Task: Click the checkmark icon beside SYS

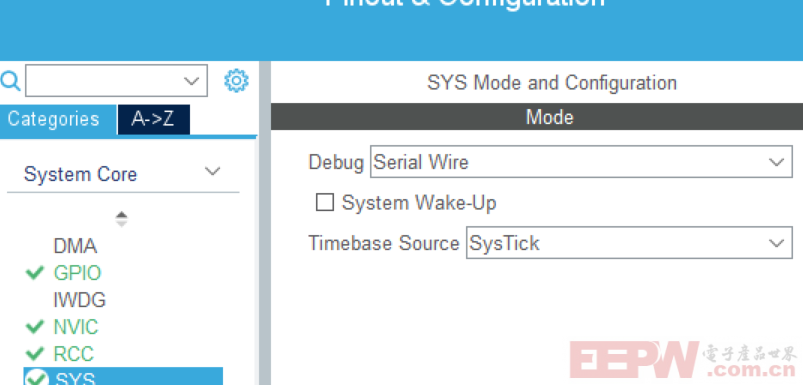Action: (x=36, y=378)
